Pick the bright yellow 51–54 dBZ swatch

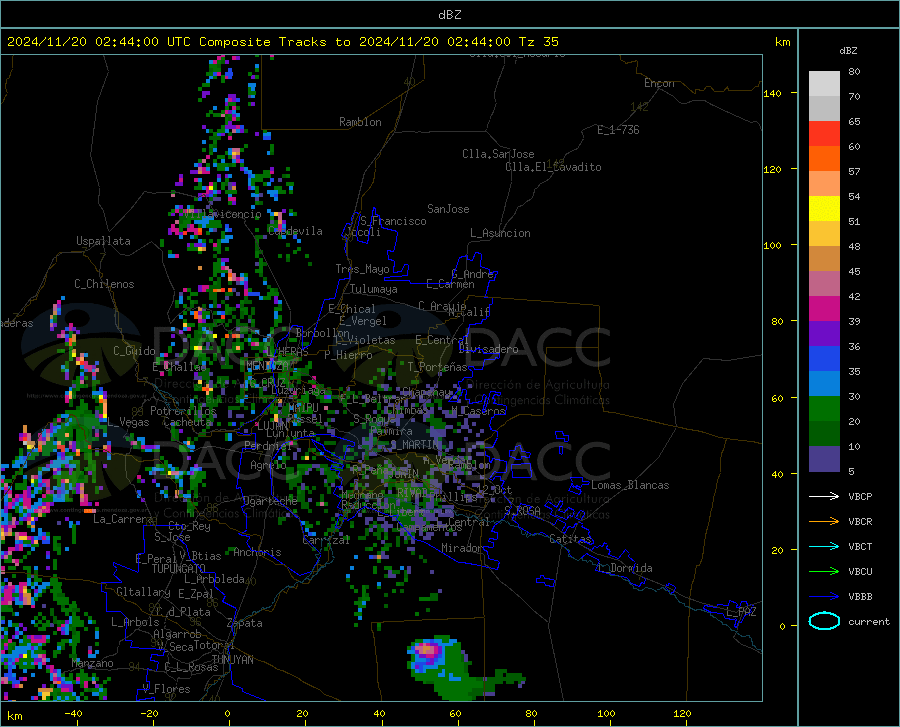click(824, 209)
